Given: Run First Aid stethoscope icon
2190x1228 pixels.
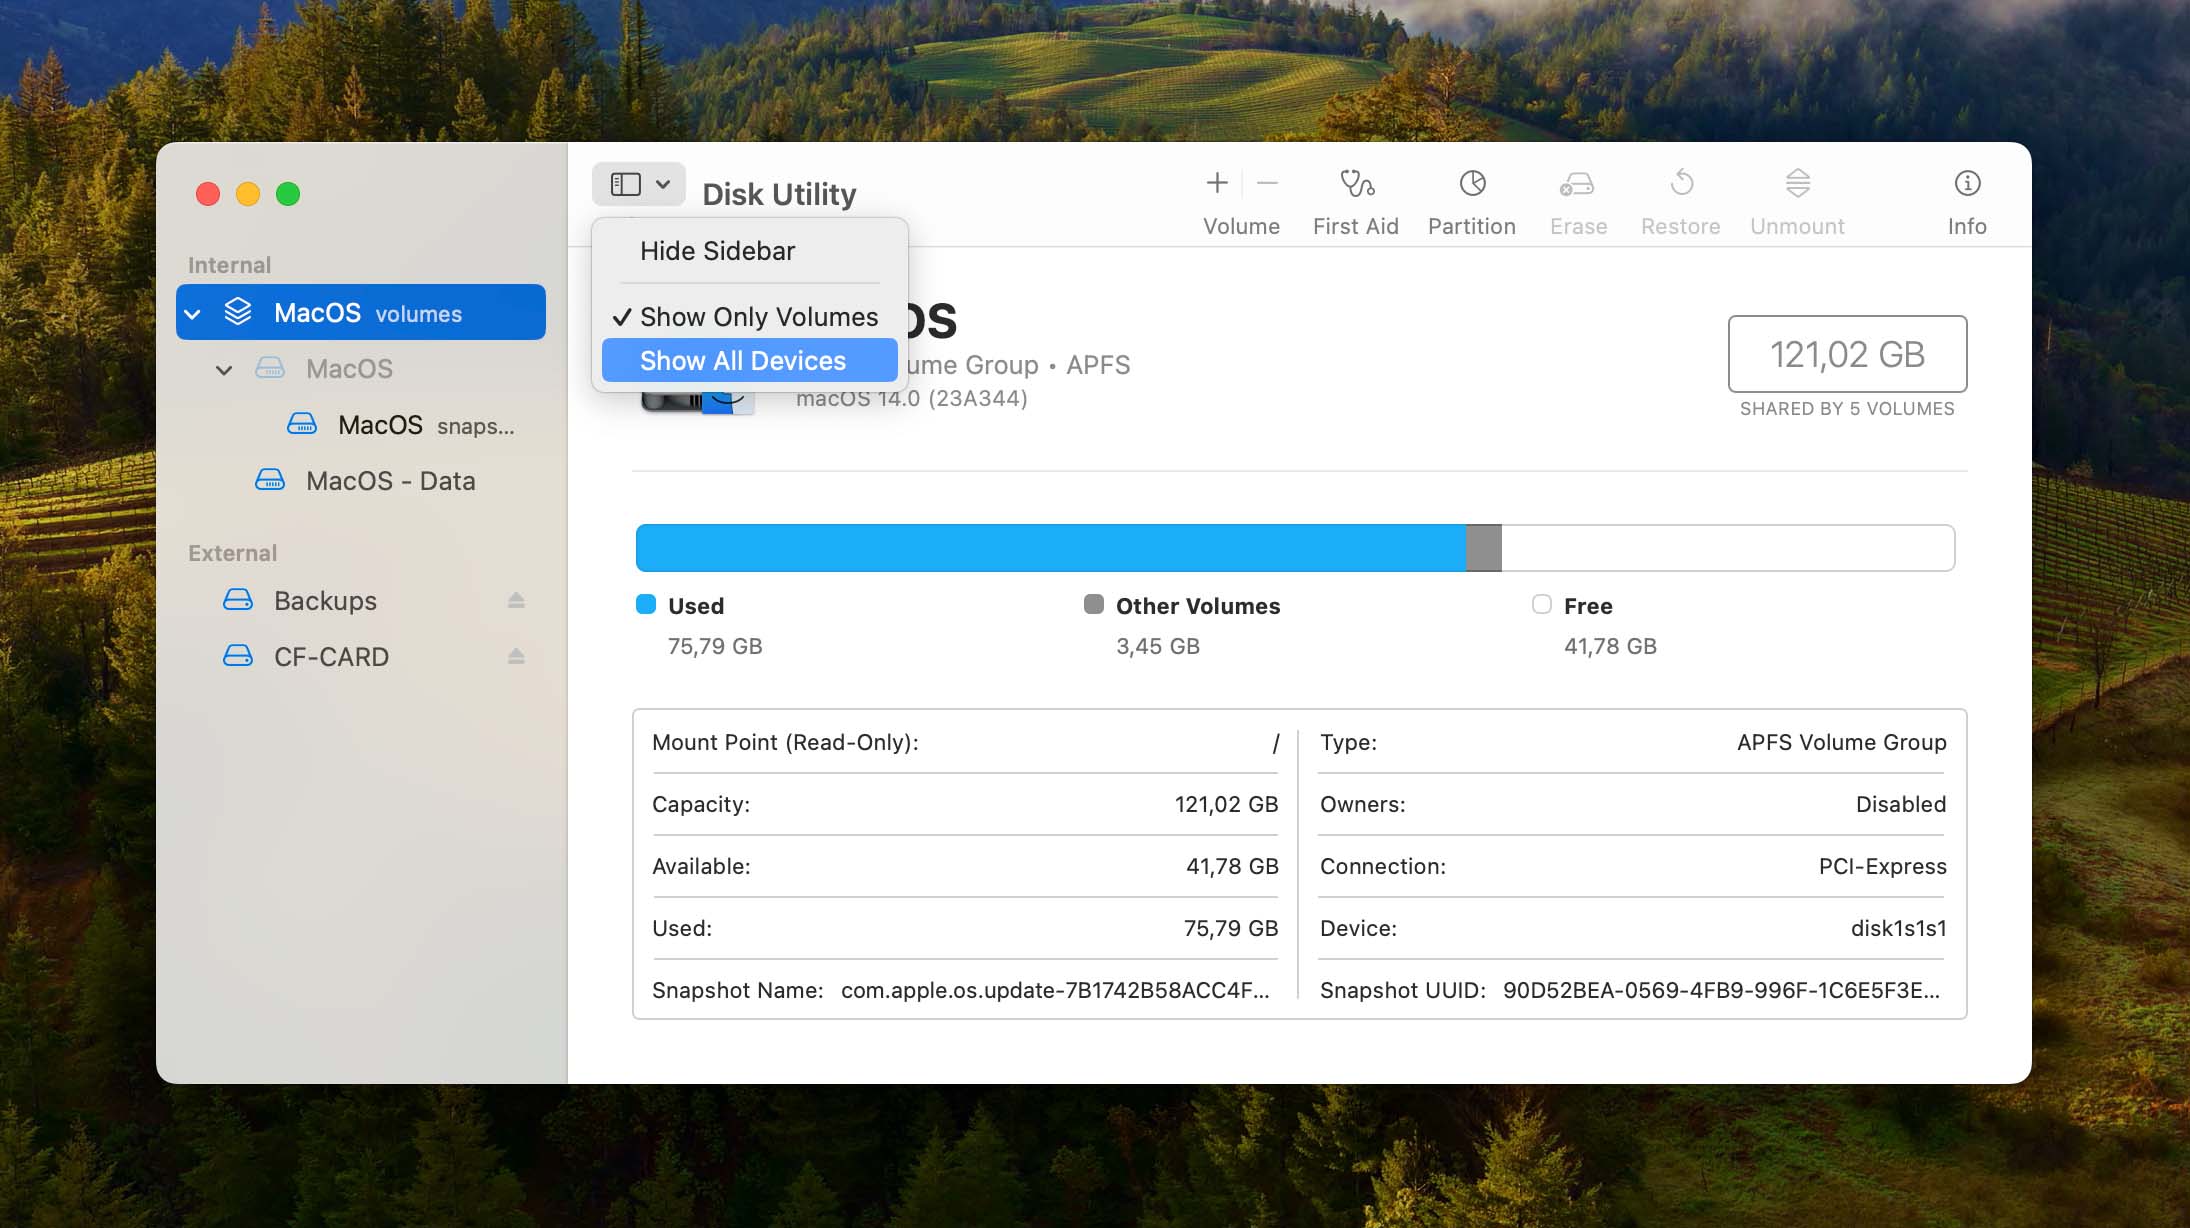Looking at the screenshot, I should pos(1356,183).
